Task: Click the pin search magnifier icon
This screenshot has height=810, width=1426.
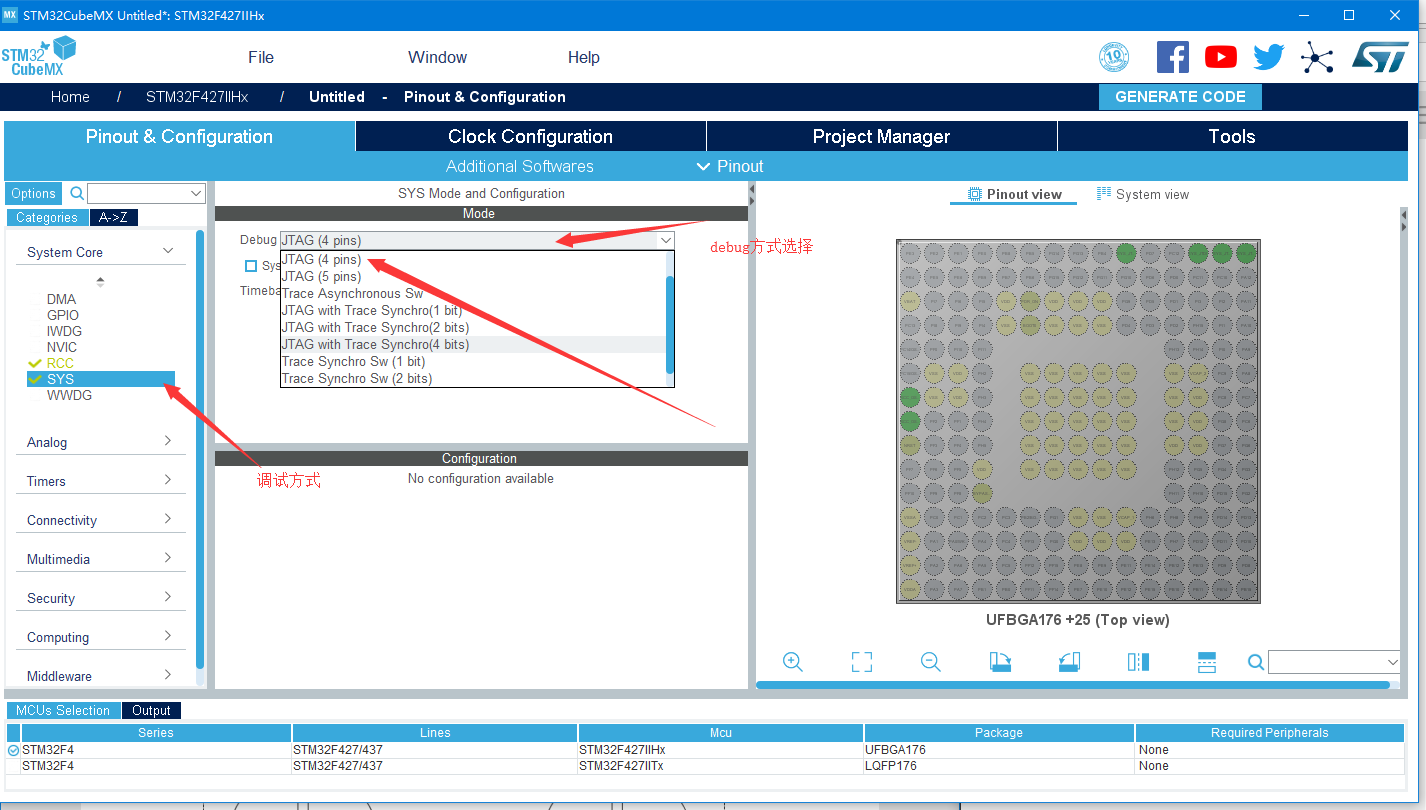Action: coord(1256,662)
